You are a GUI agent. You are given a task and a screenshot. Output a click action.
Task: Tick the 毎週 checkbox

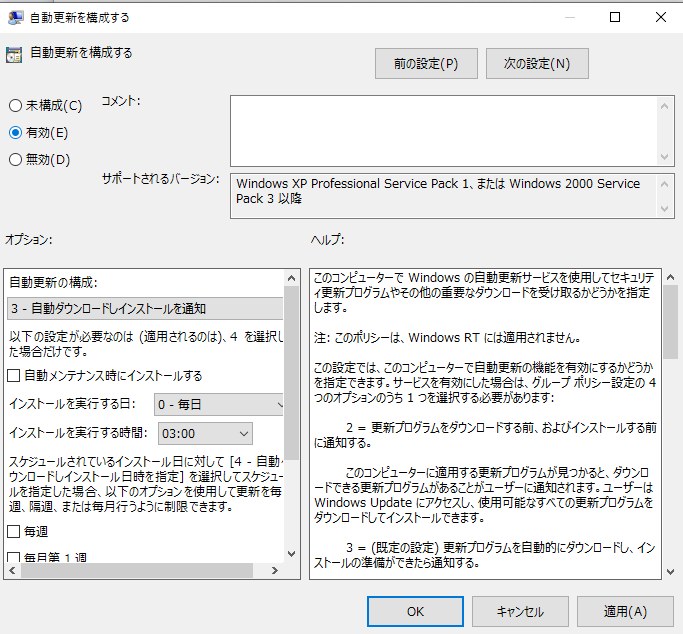click(x=15, y=530)
